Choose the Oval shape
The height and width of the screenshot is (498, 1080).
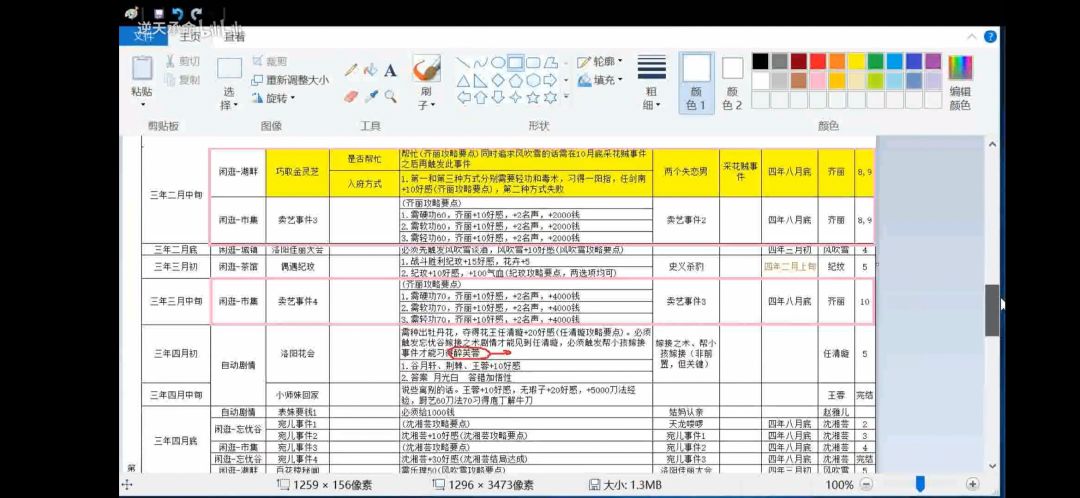click(497, 63)
